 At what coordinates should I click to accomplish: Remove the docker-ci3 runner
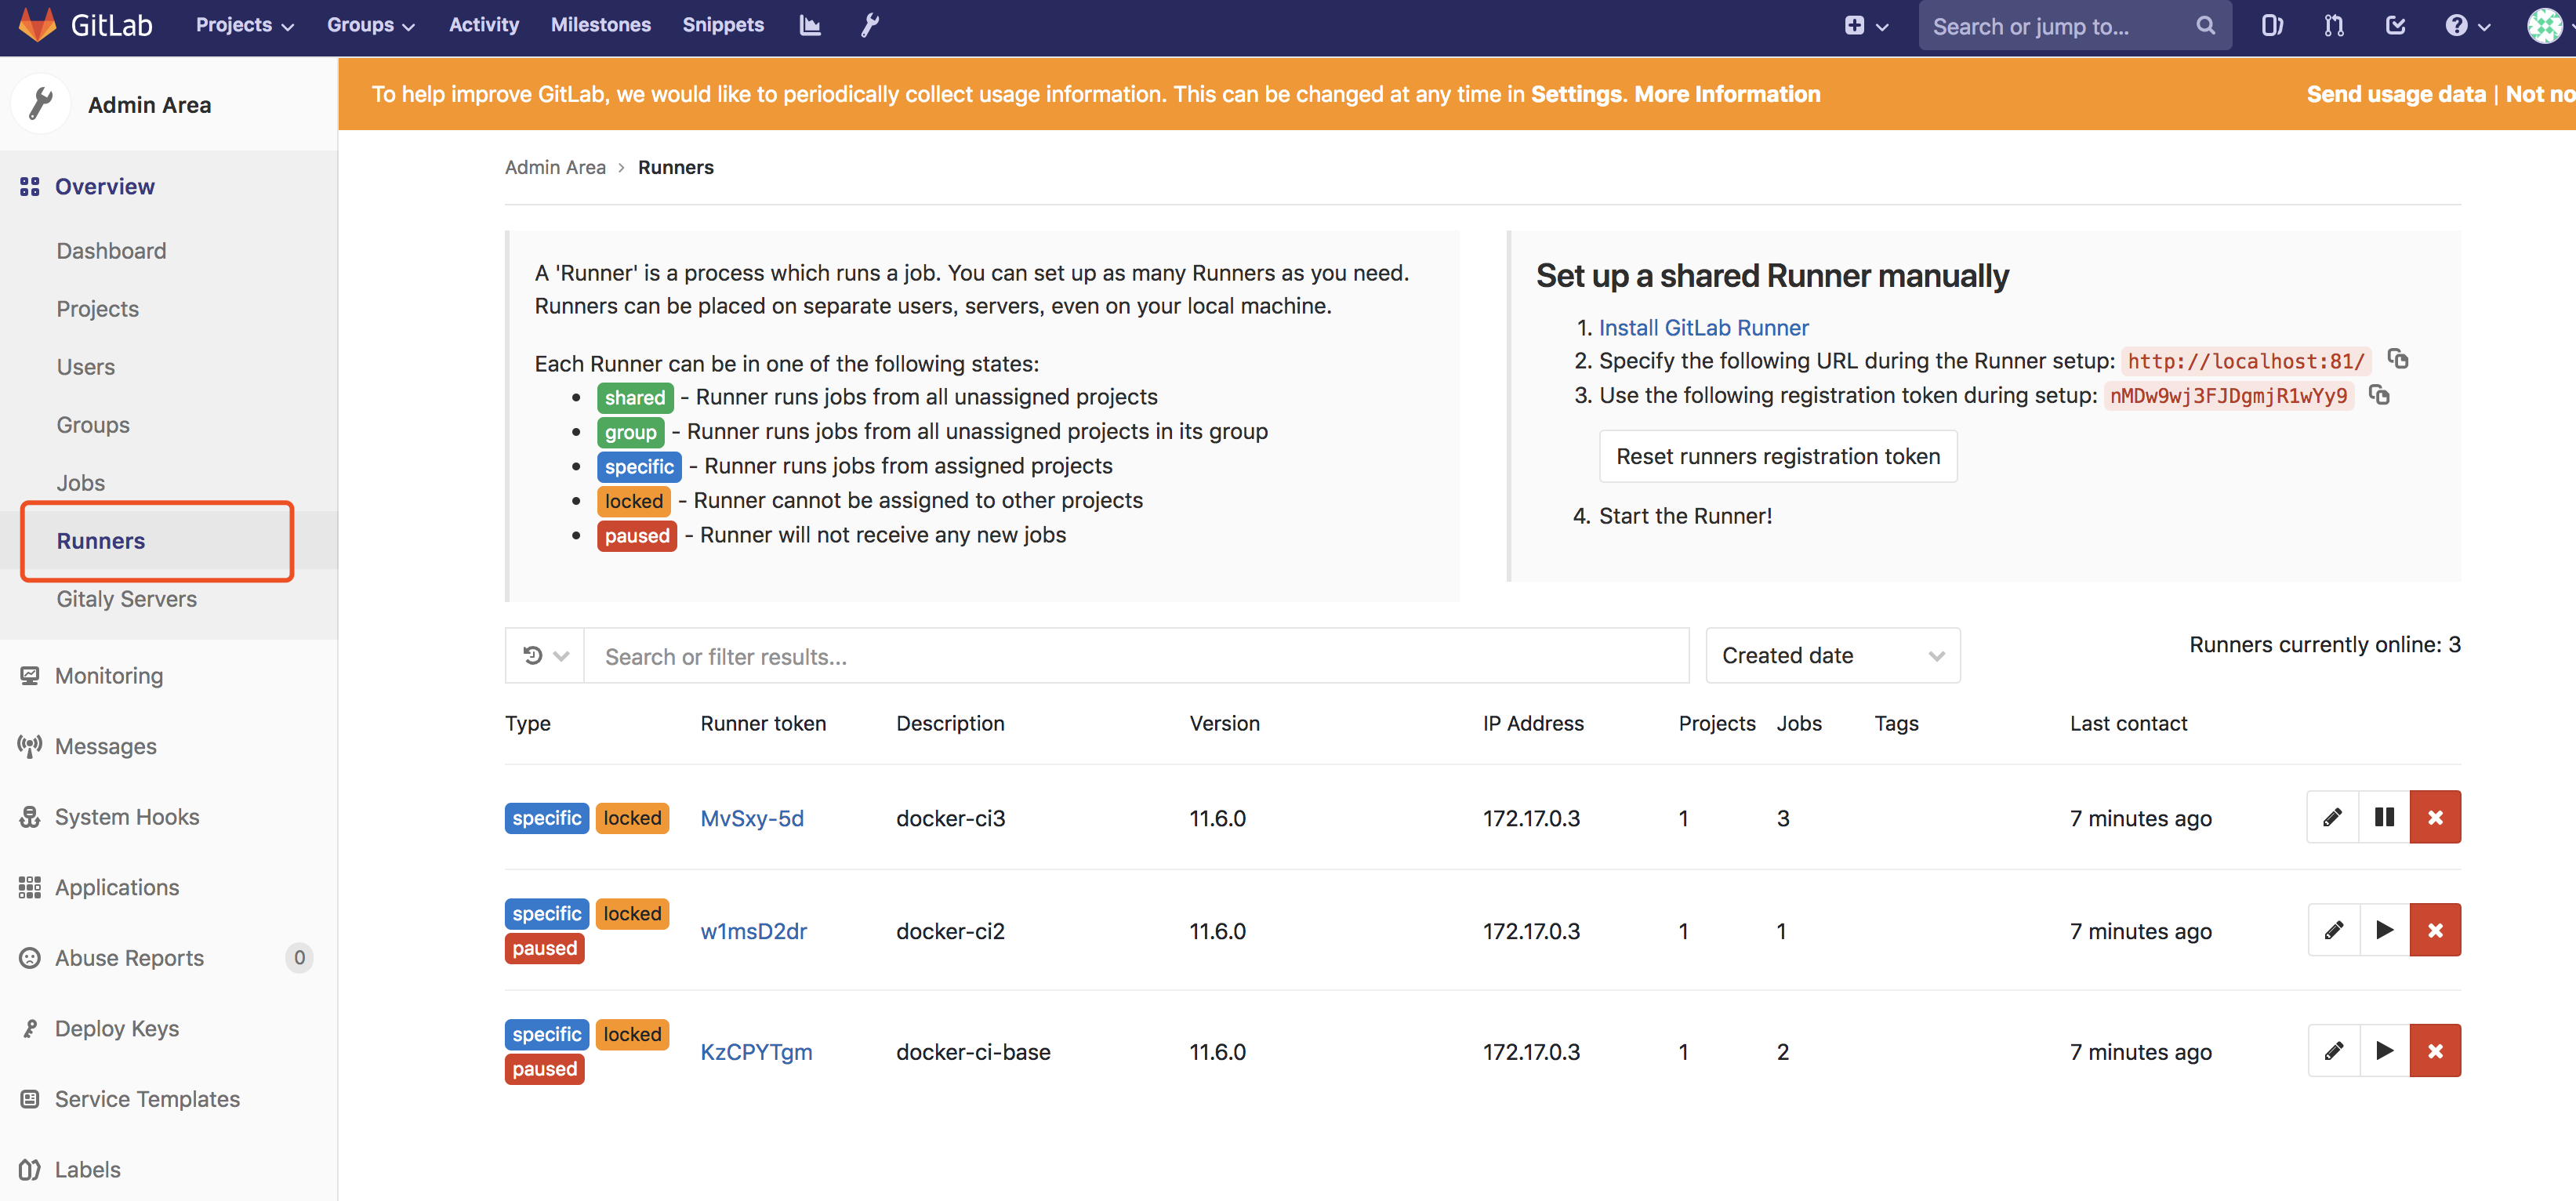2435,817
